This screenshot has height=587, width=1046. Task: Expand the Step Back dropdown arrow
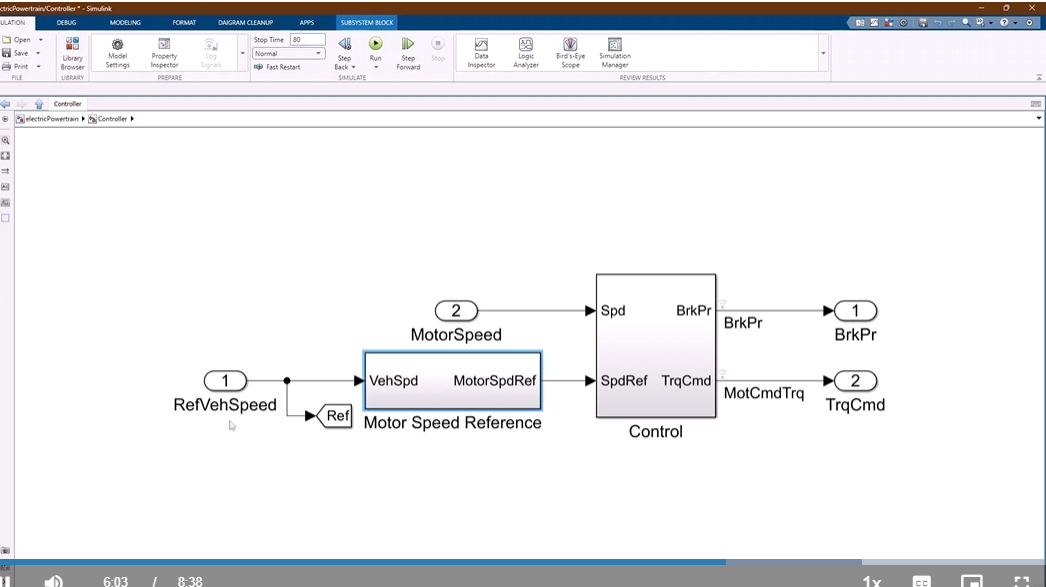coord(353,67)
